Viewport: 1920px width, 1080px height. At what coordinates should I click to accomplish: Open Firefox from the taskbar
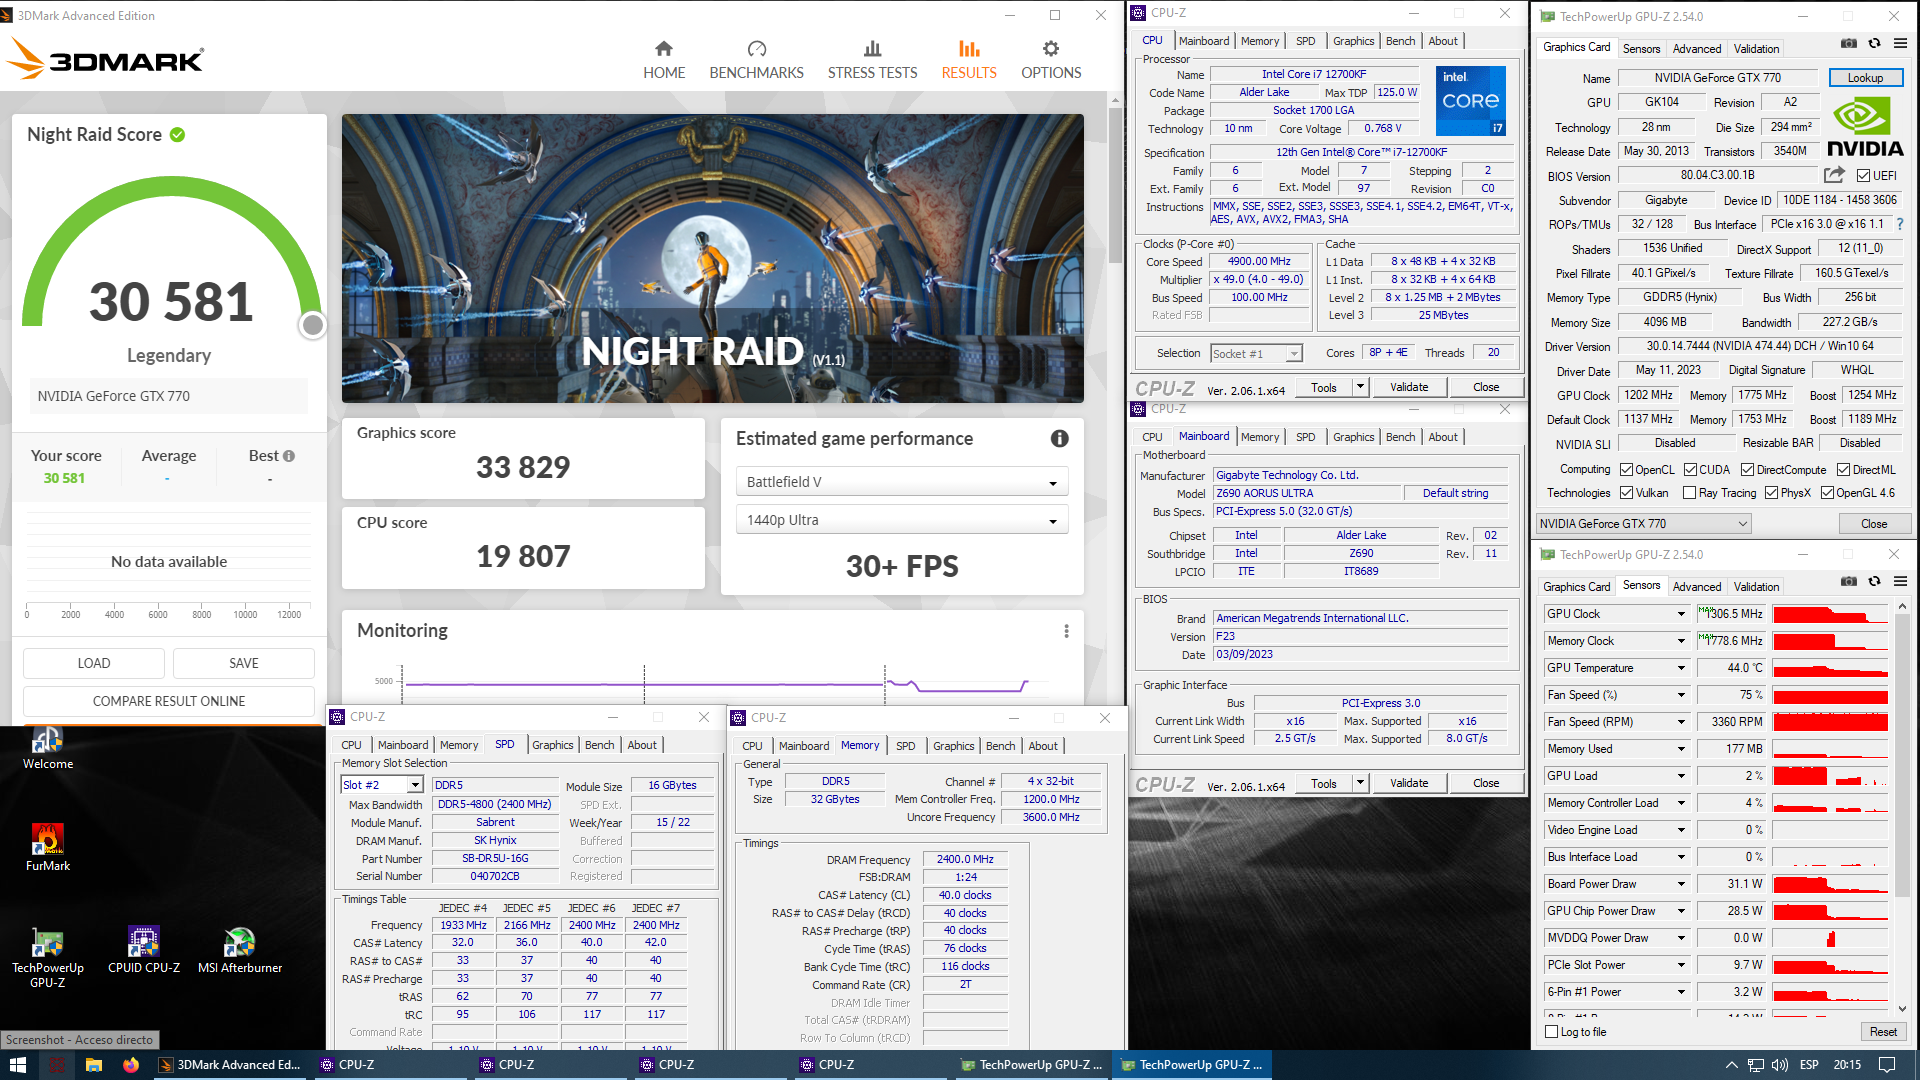(131, 1065)
